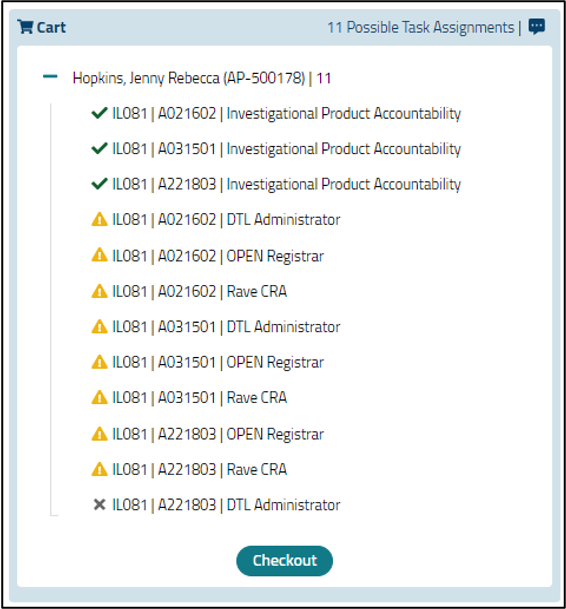Click 'Hopkins, Jenny Rebecca (AP-500178) | 11' label
Viewport: 566px width, 609px height.
(x=202, y=78)
